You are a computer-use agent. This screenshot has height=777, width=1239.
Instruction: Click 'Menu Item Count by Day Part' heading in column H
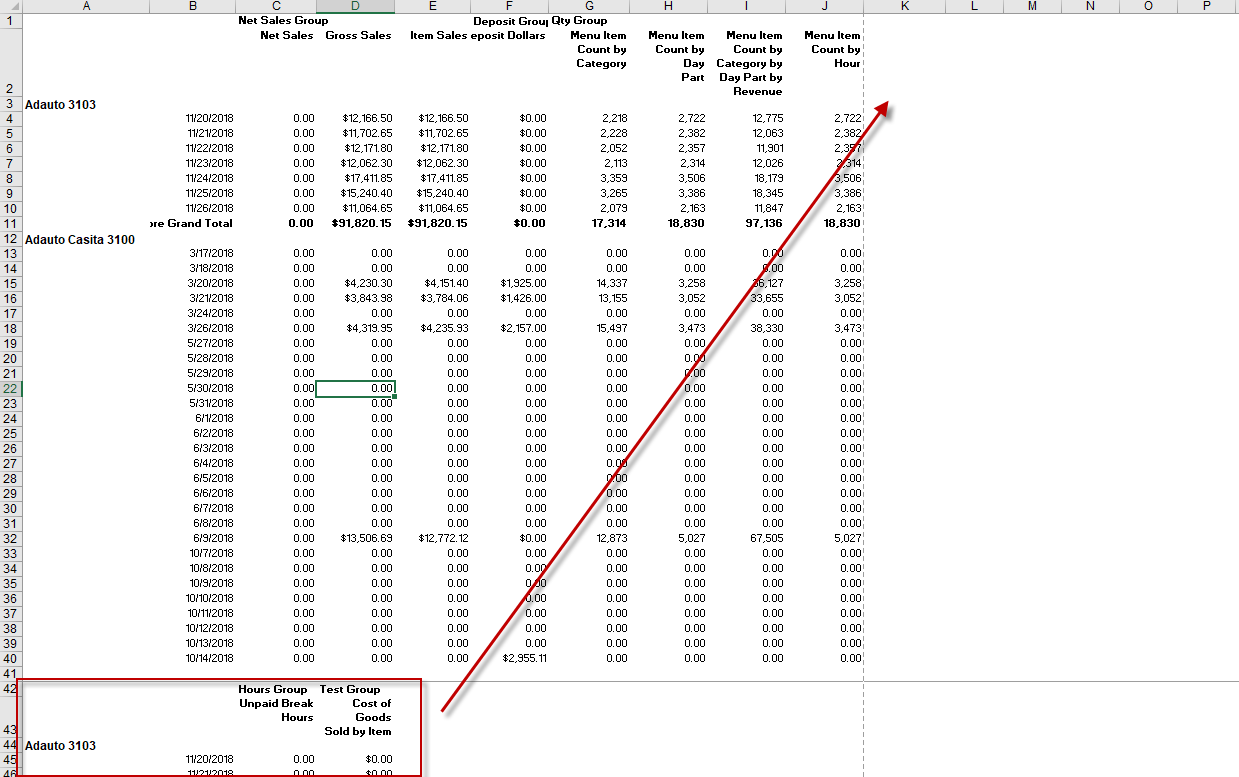click(675, 56)
